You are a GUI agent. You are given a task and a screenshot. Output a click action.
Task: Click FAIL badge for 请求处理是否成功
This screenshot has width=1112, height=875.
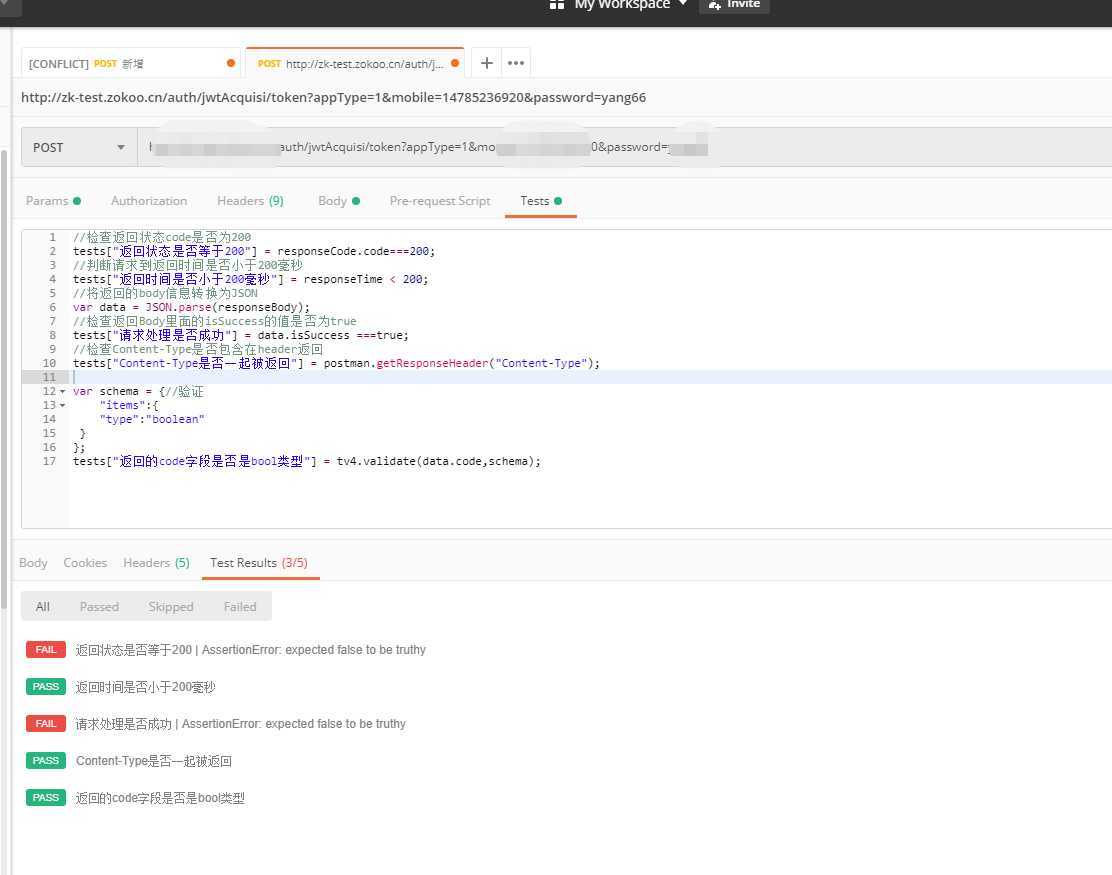(x=45, y=723)
